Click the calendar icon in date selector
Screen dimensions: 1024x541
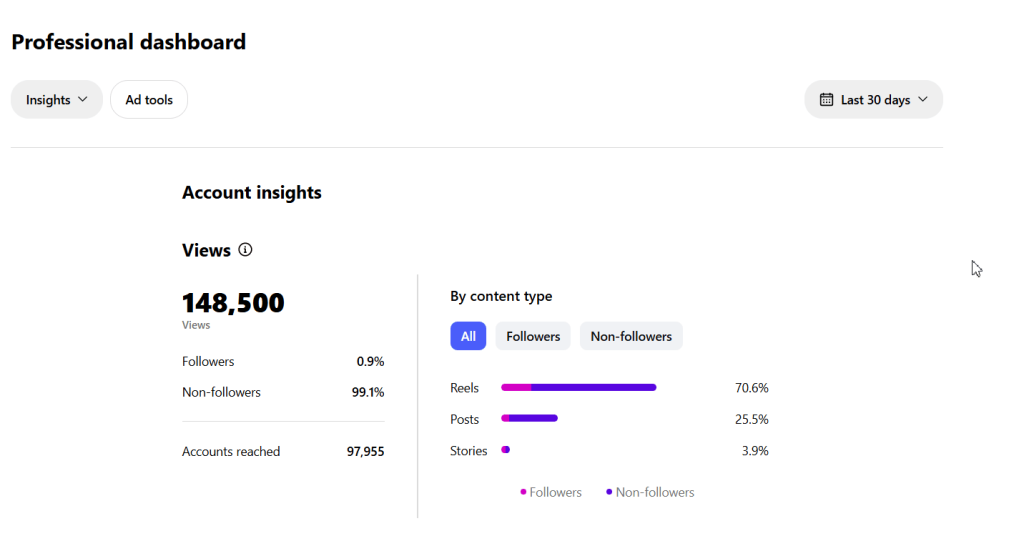point(826,100)
